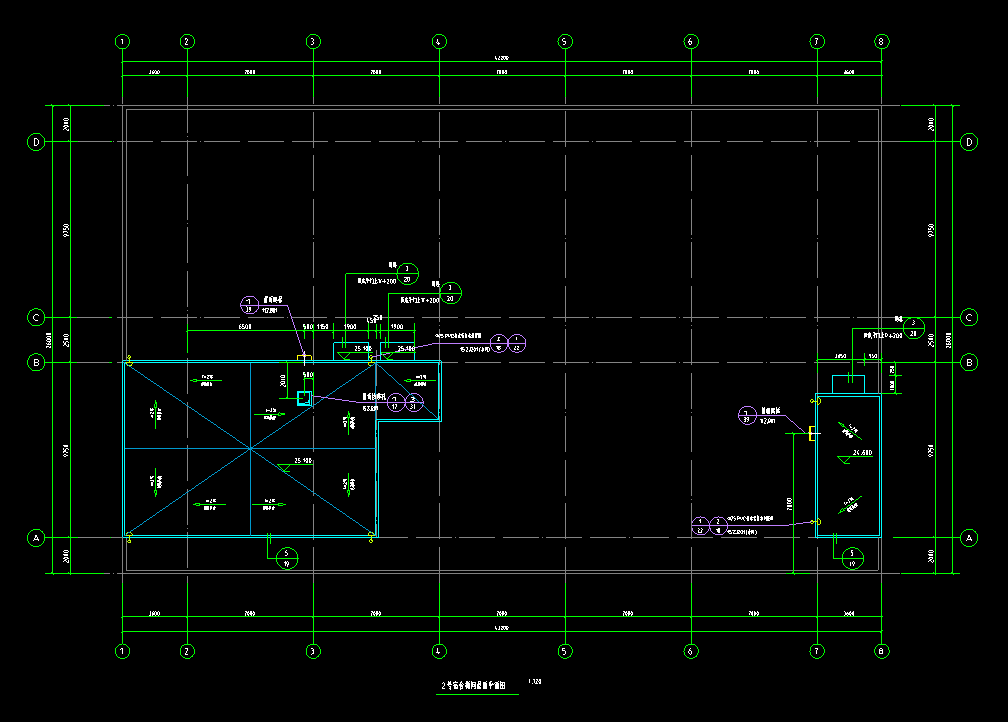Select the vertical 2010 dimension near roof hatch

point(283,380)
